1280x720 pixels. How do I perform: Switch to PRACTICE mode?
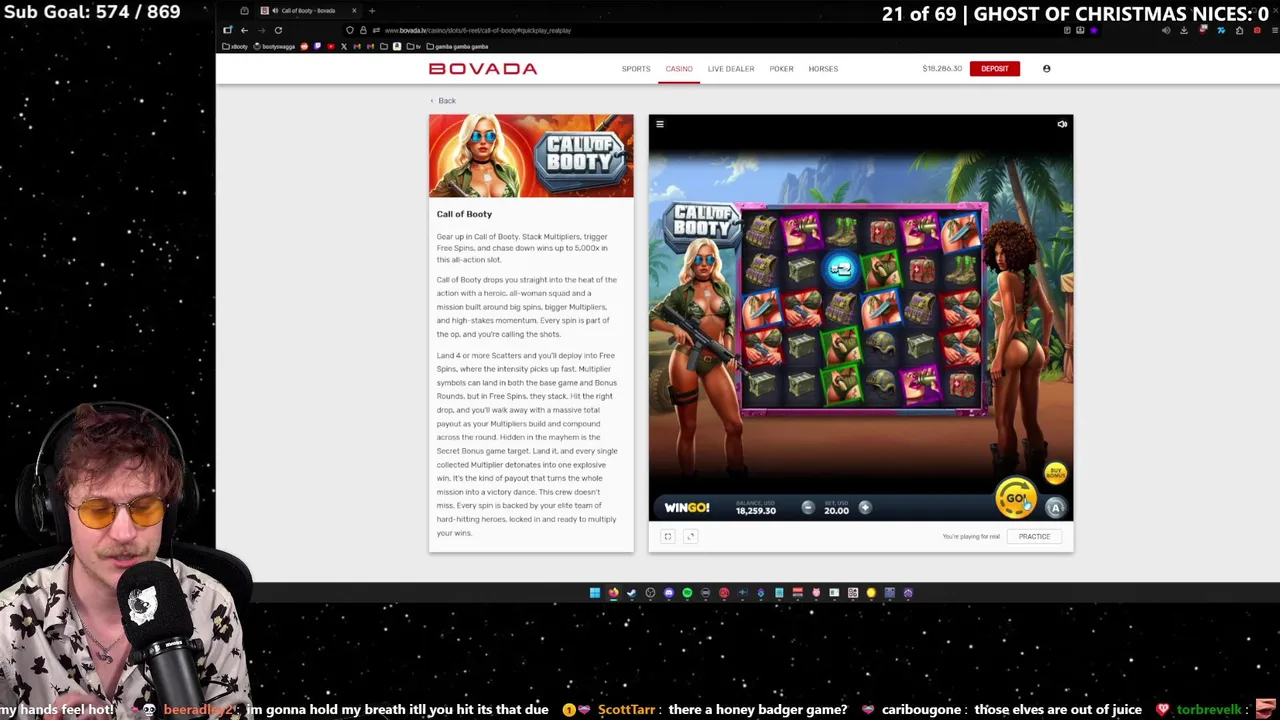pyautogui.click(x=1034, y=536)
